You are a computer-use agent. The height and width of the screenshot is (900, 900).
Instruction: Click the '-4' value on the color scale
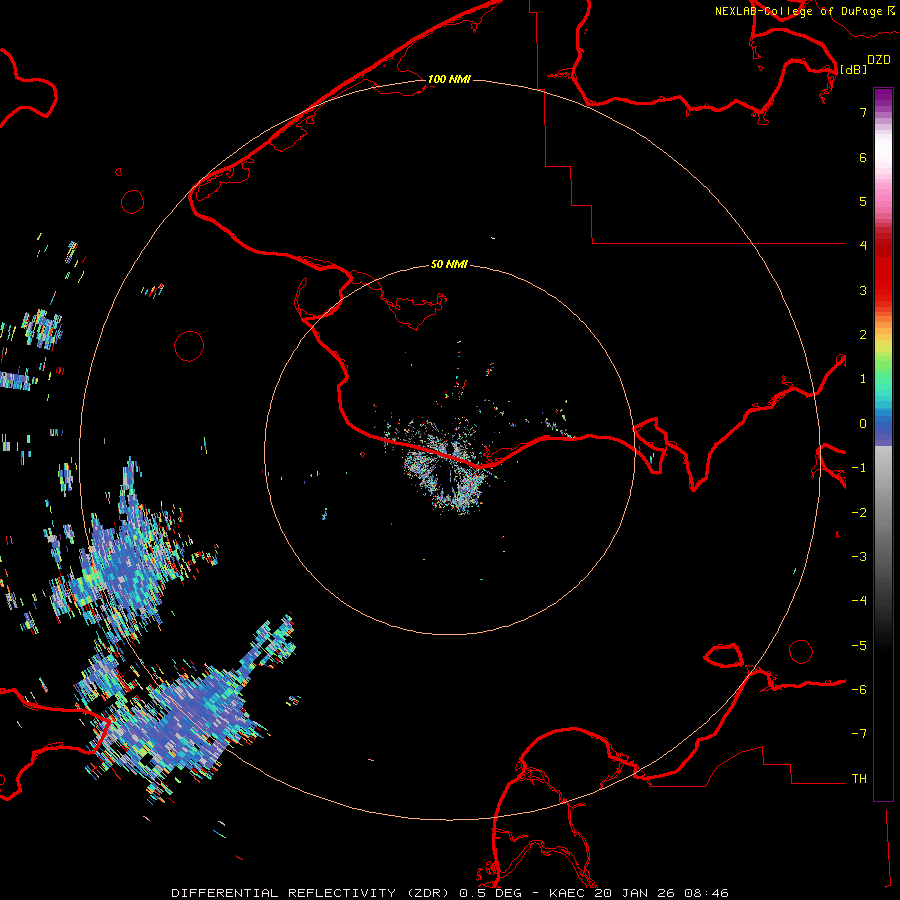(x=859, y=601)
